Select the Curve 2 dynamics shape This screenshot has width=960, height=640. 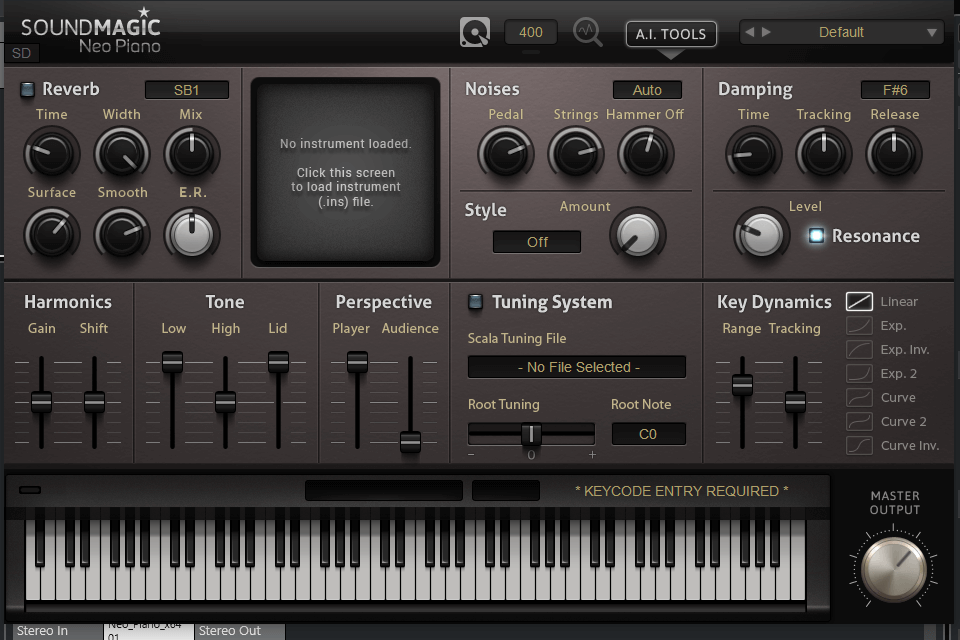[859, 421]
